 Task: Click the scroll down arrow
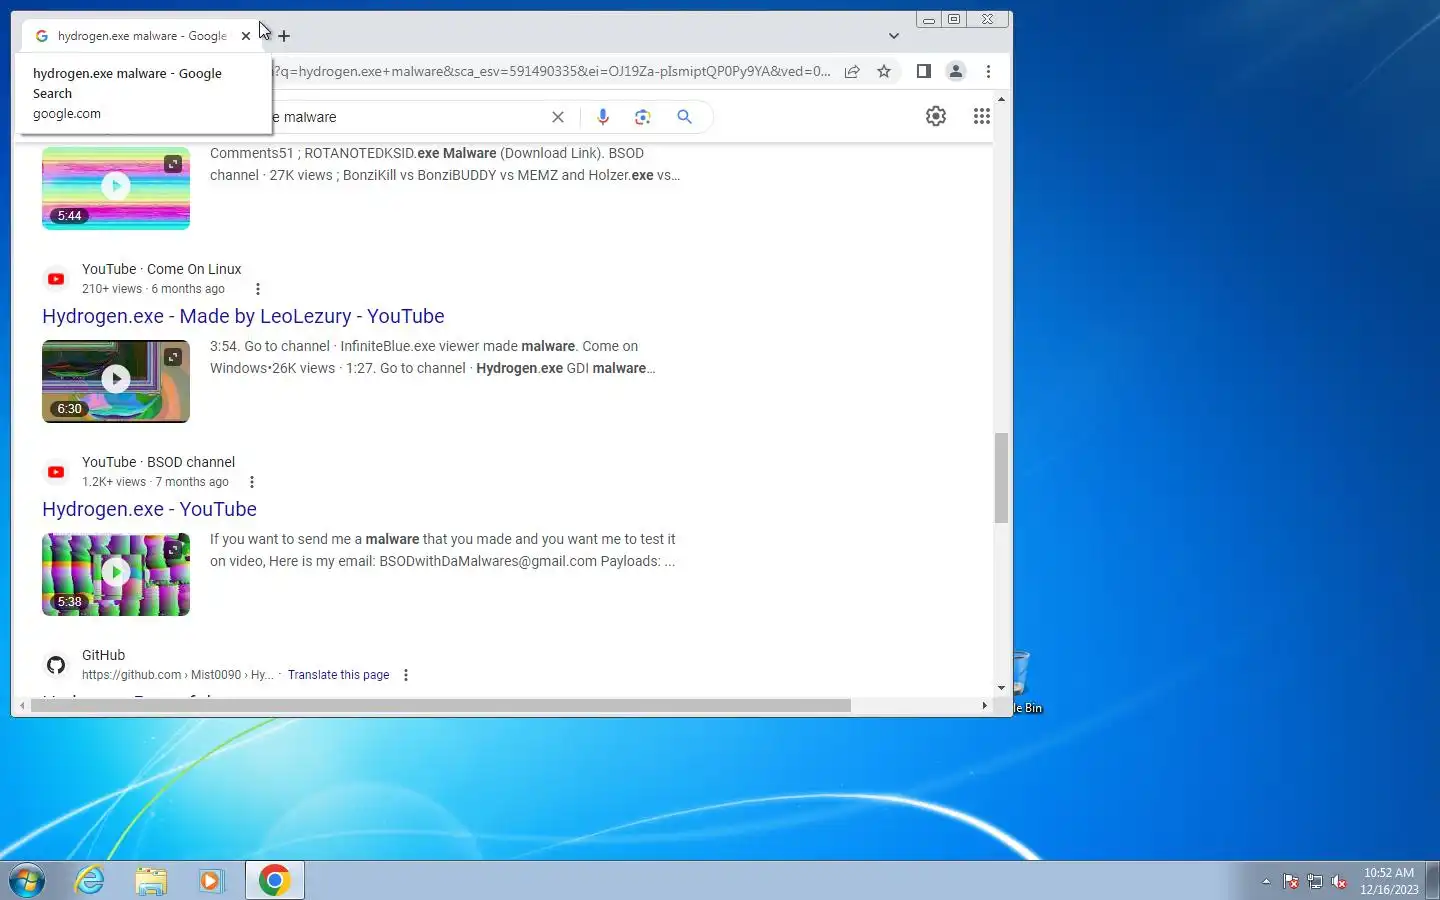coord(1001,688)
